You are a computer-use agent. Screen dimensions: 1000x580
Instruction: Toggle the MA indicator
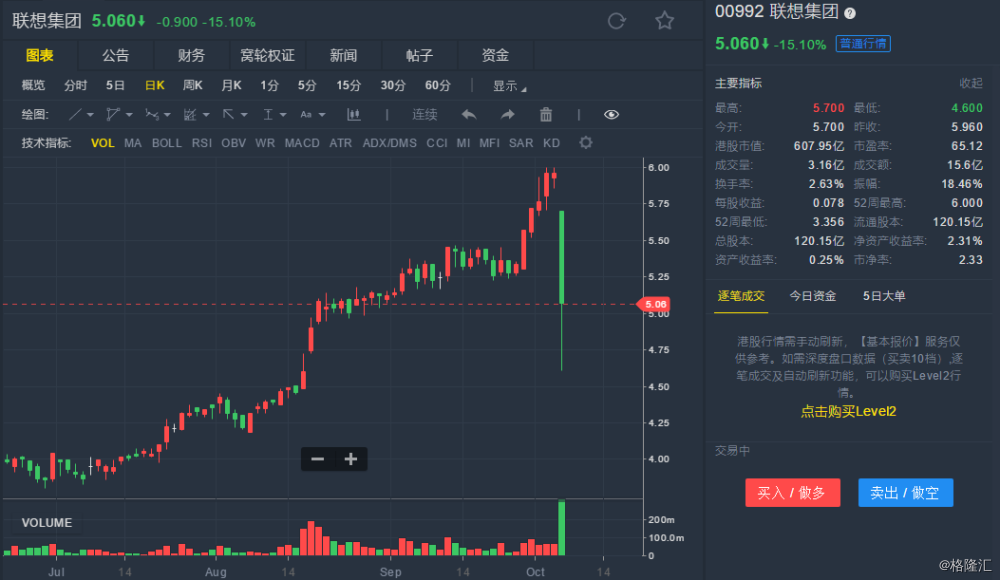pos(133,143)
